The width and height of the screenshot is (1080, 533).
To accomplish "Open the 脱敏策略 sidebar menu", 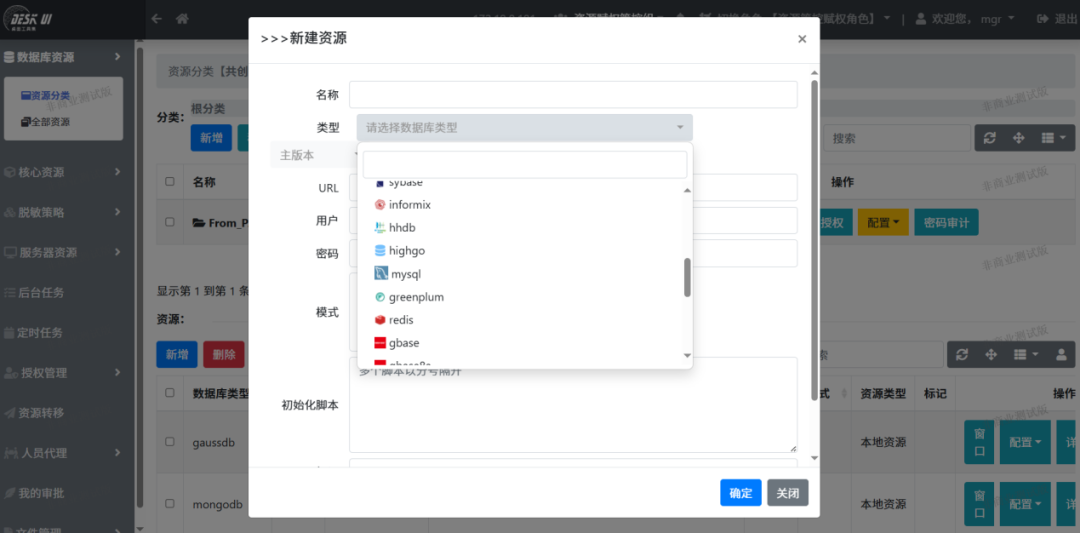I will pos(62,212).
